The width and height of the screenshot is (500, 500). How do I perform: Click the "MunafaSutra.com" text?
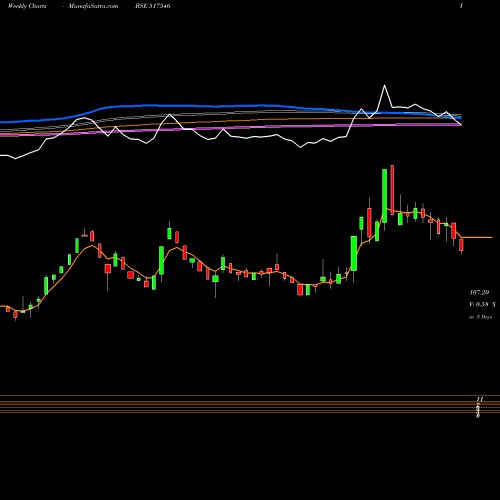click(93, 6)
